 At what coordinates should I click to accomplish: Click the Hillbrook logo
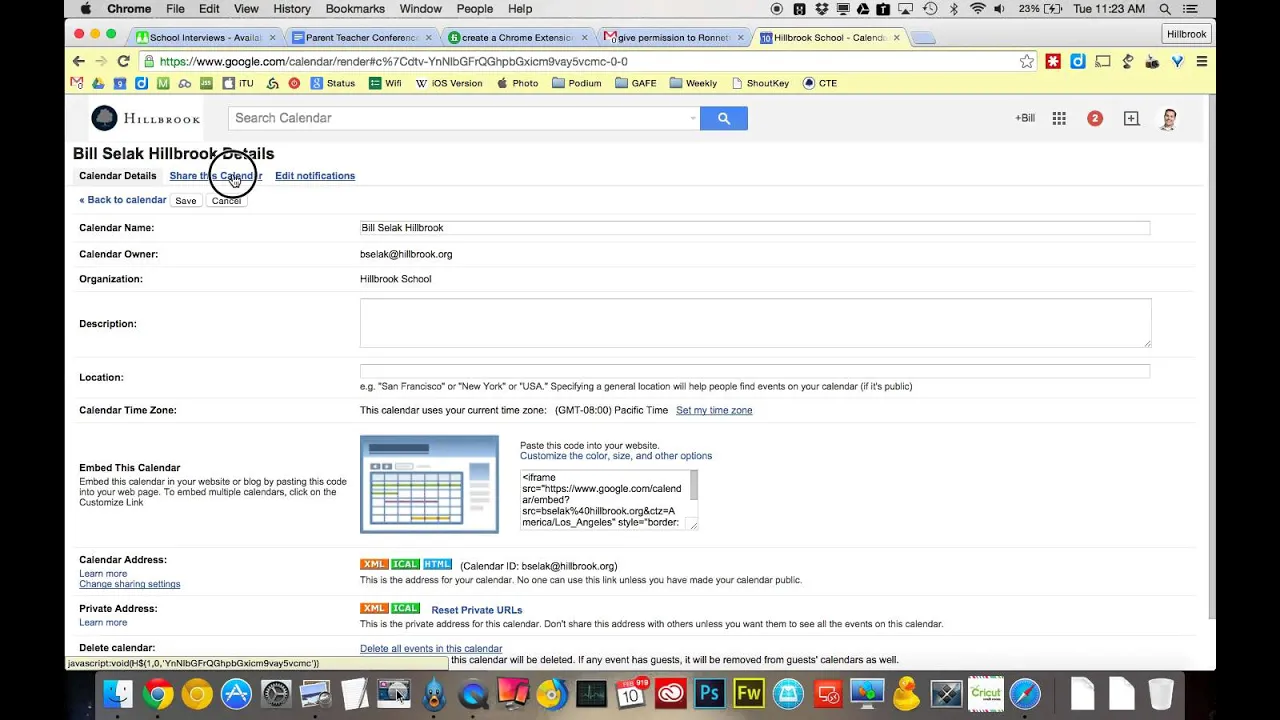(x=146, y=118)
